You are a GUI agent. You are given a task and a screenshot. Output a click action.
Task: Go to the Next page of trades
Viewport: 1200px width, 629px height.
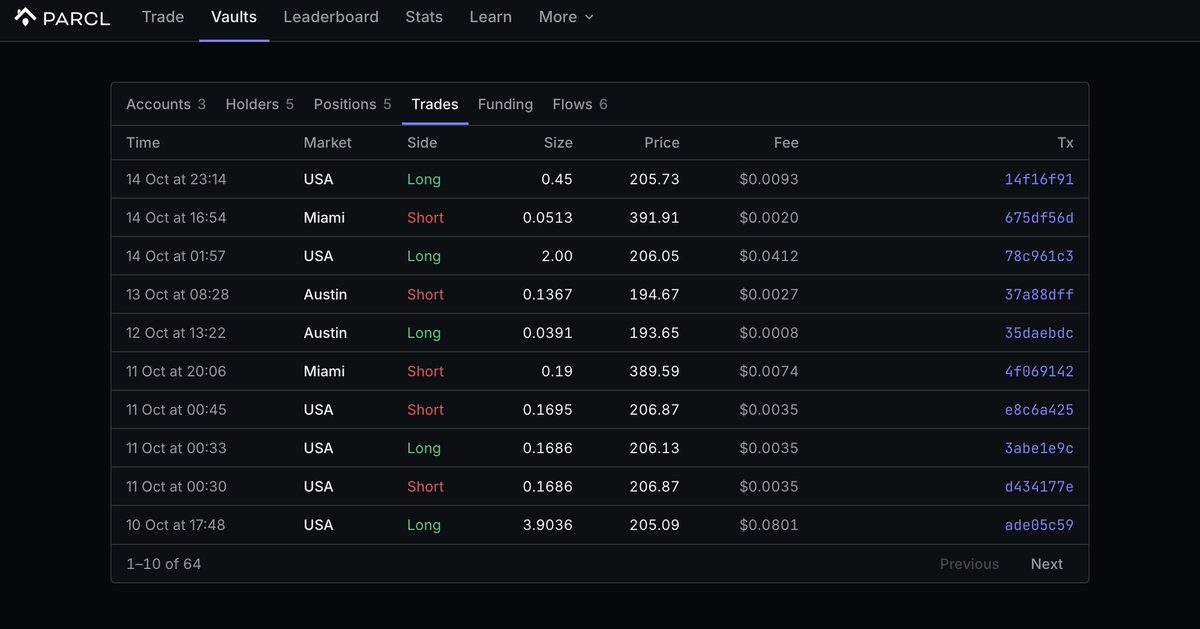point(1047,564)
